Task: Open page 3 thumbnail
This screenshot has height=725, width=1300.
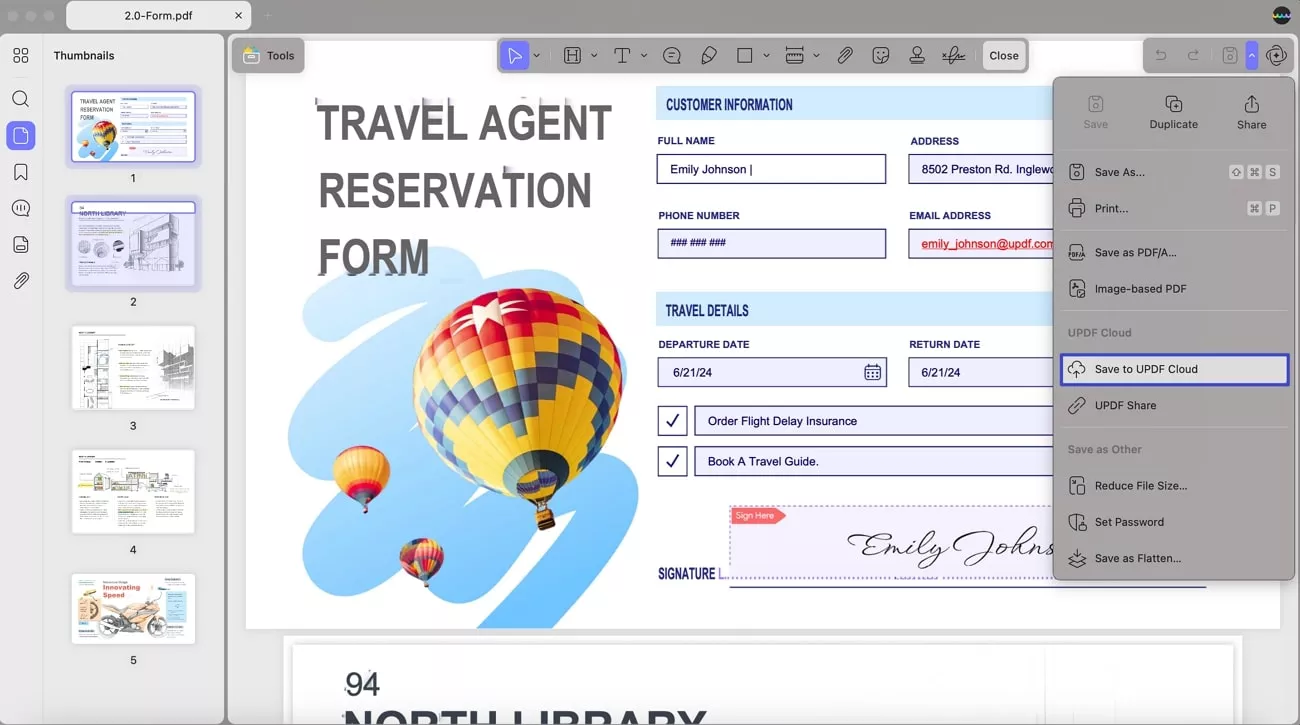Action: pos(133,367)
